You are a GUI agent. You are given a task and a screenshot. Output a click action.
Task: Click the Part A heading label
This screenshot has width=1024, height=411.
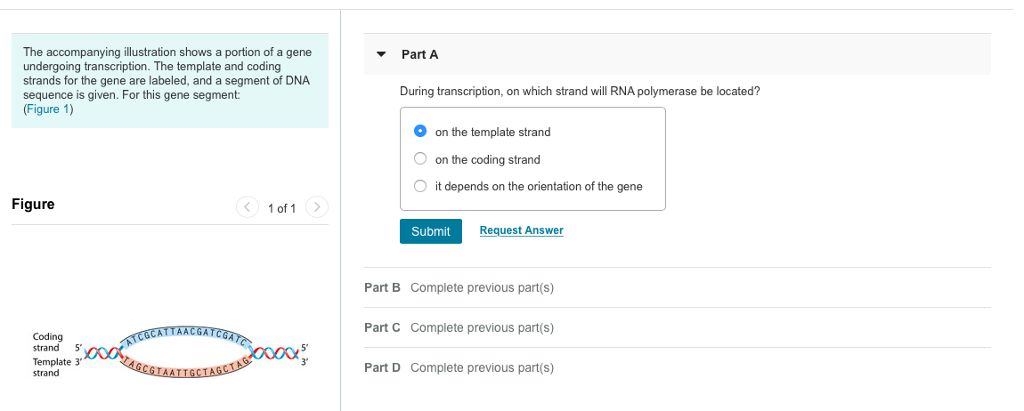[x=419, y=54]
